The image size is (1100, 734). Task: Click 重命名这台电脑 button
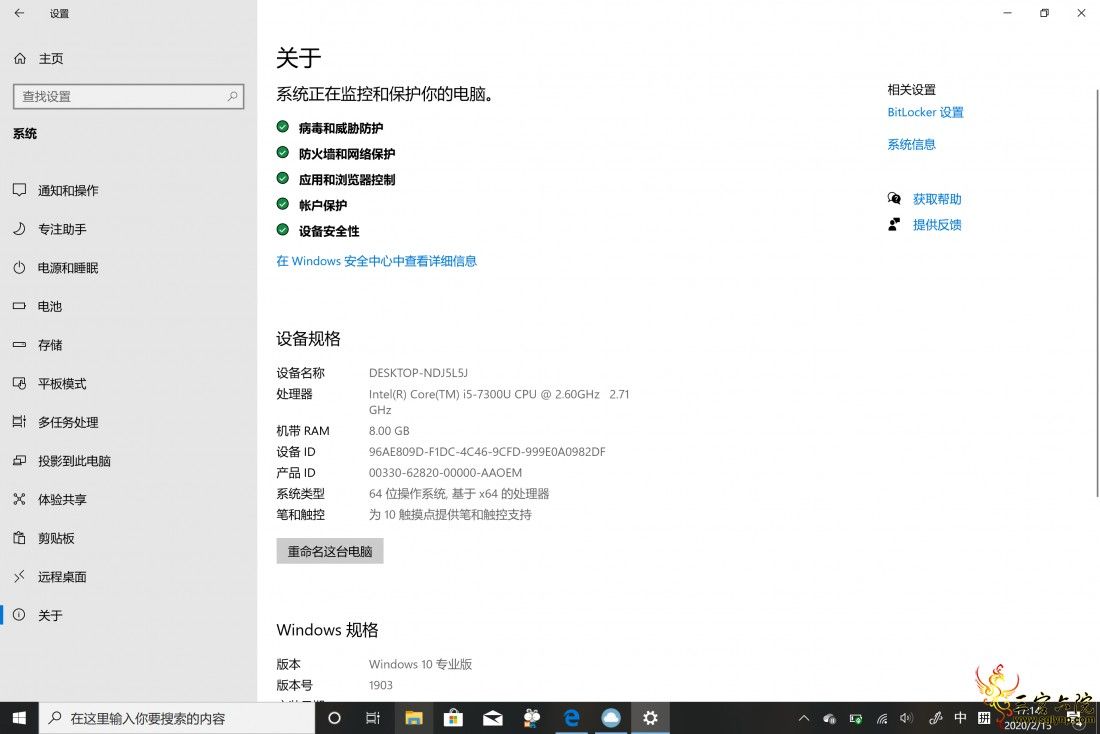pyautogui.click(x=330, y=552)
